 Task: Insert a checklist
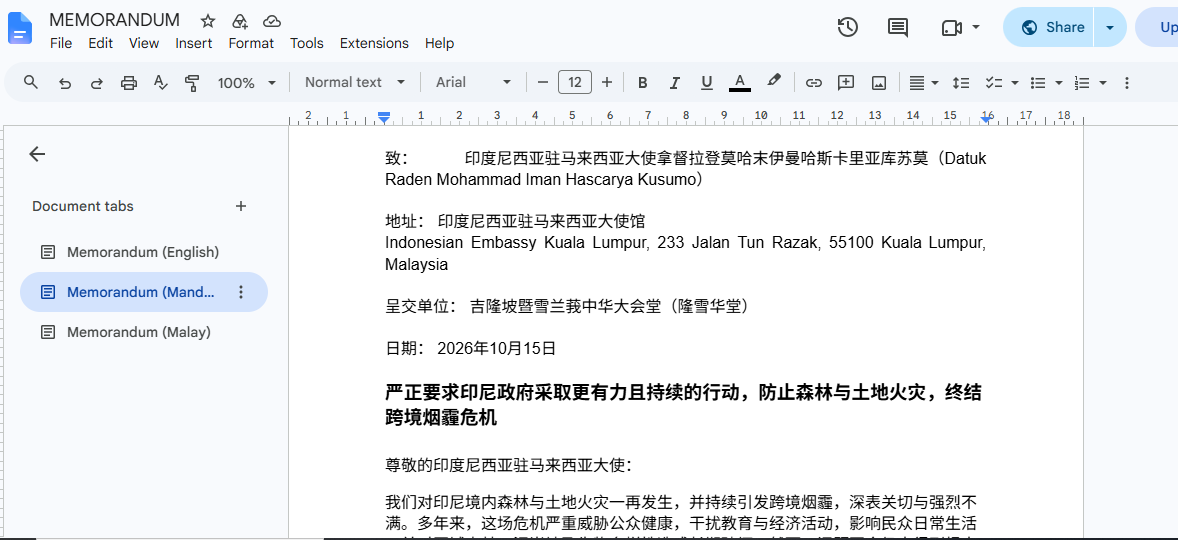pos(994,83)
